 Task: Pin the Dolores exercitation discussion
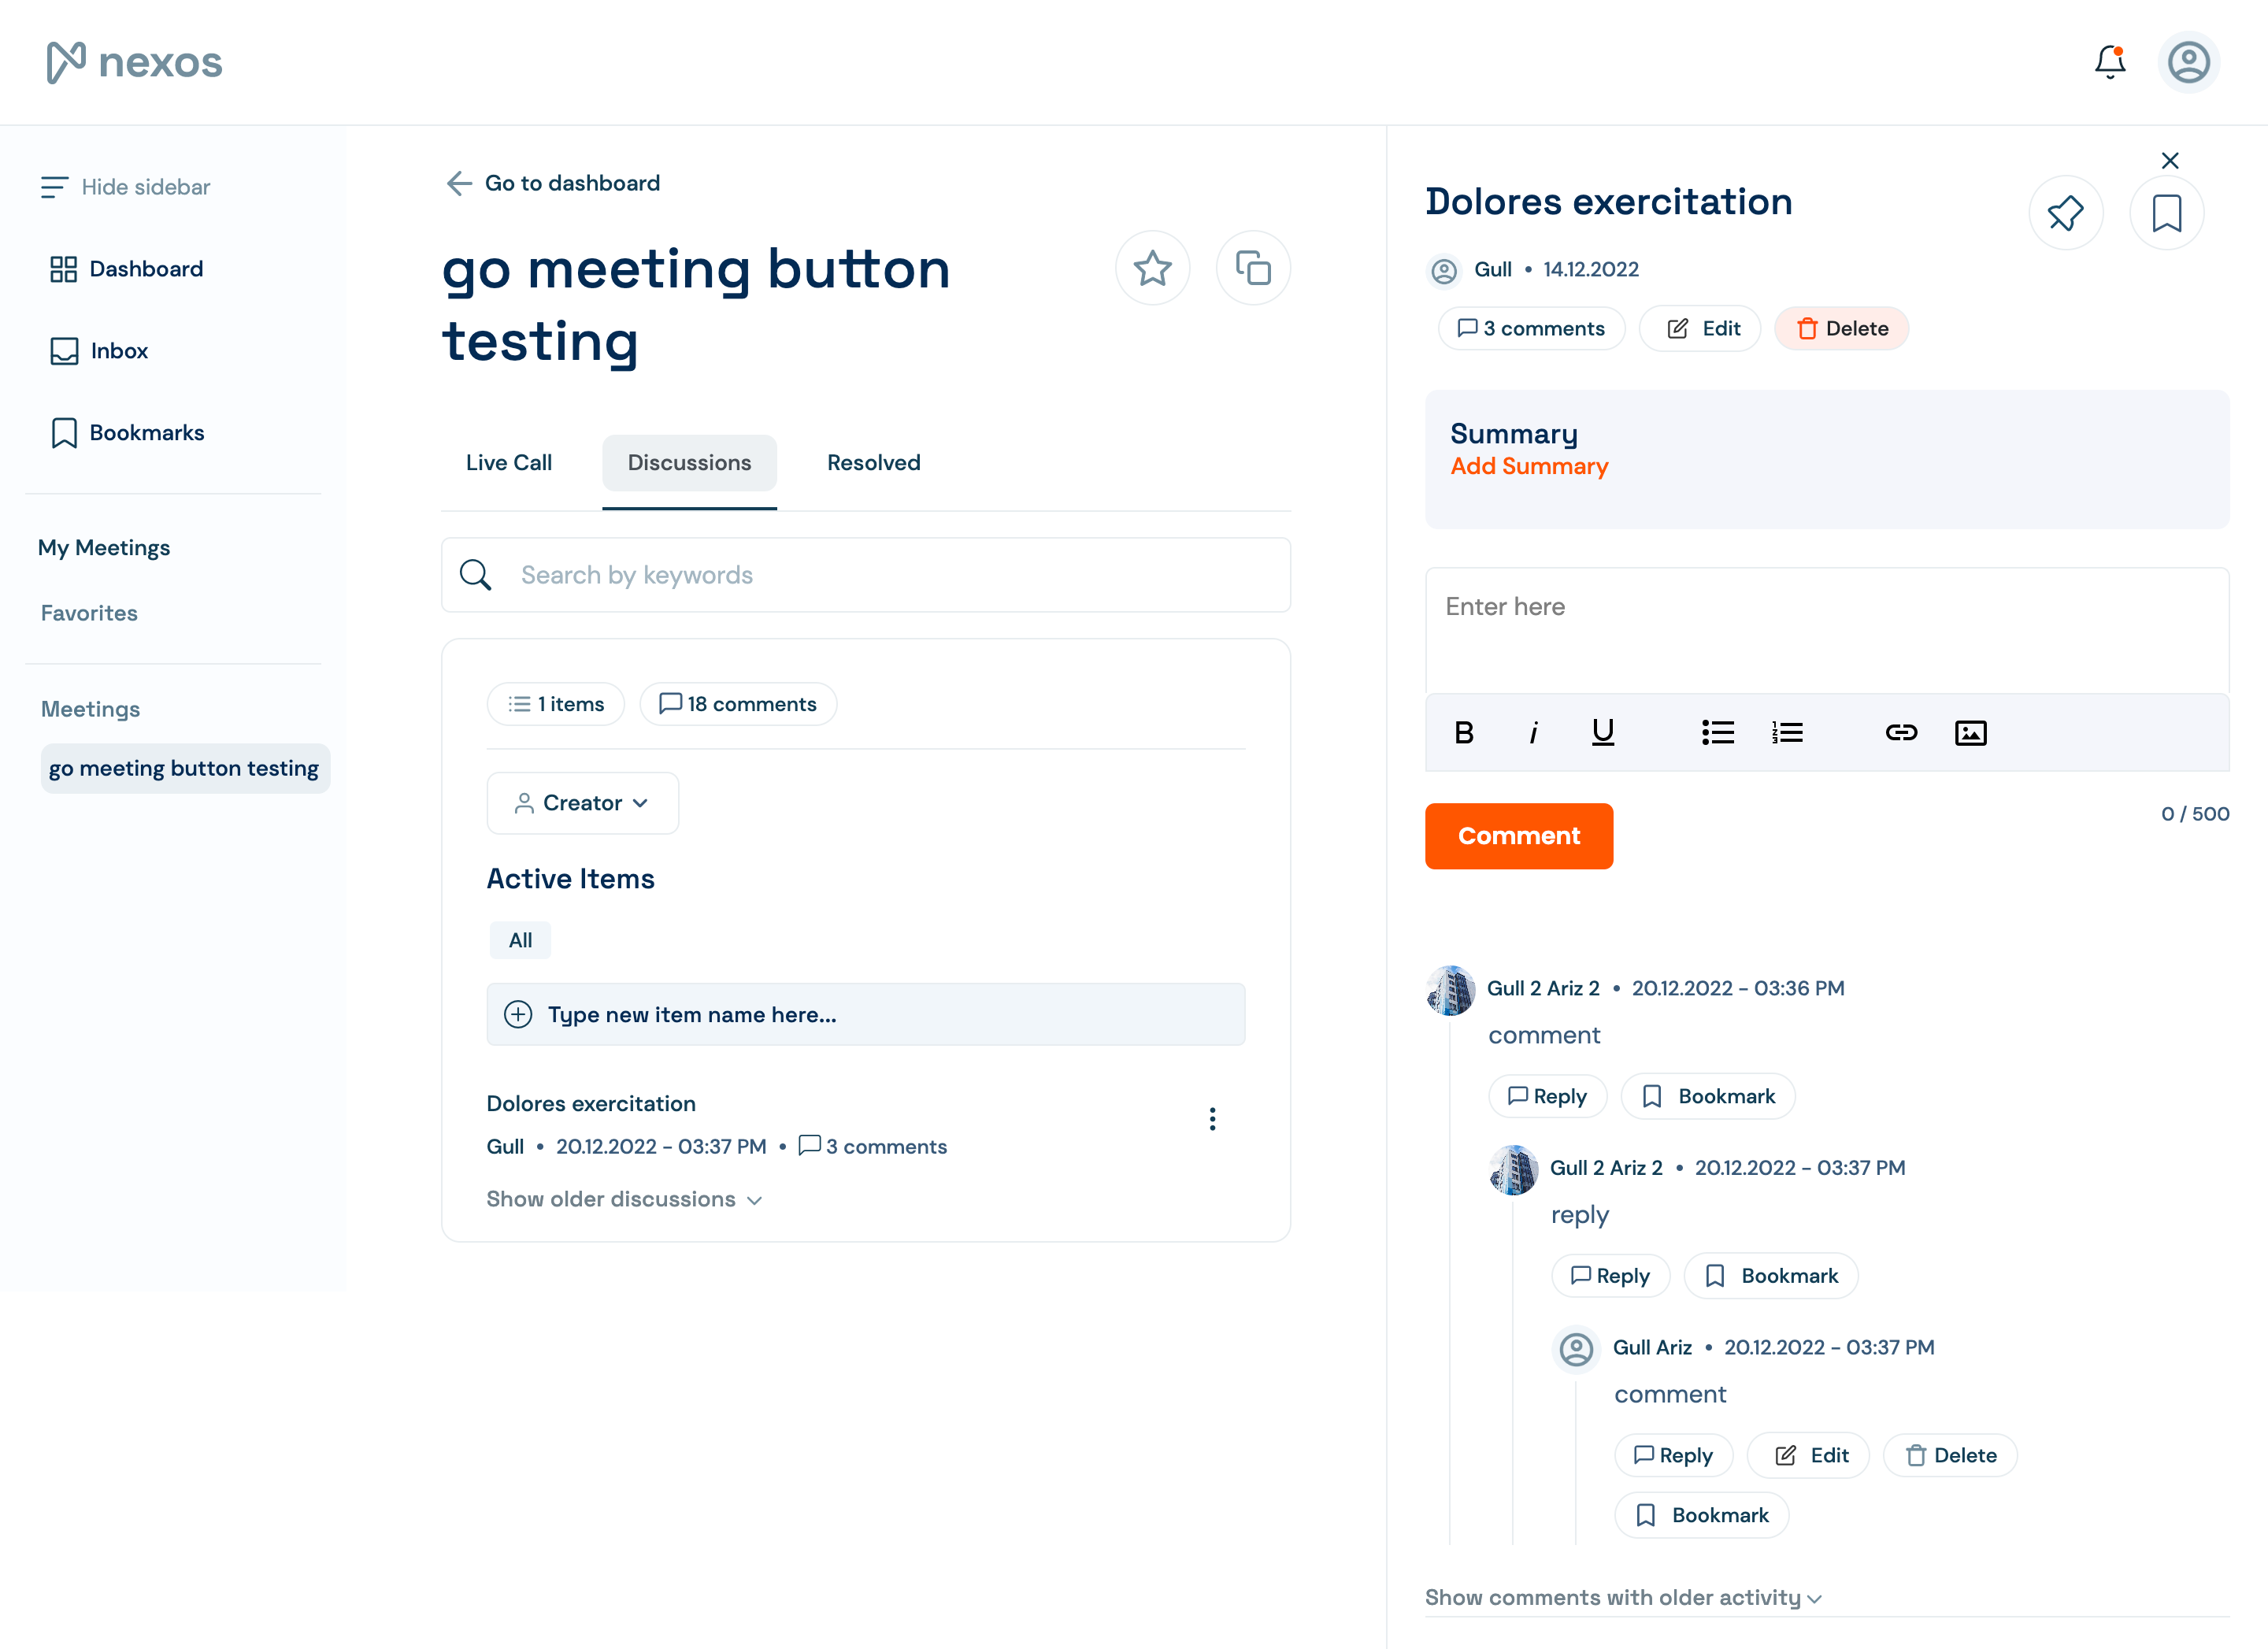[2065, 213]
